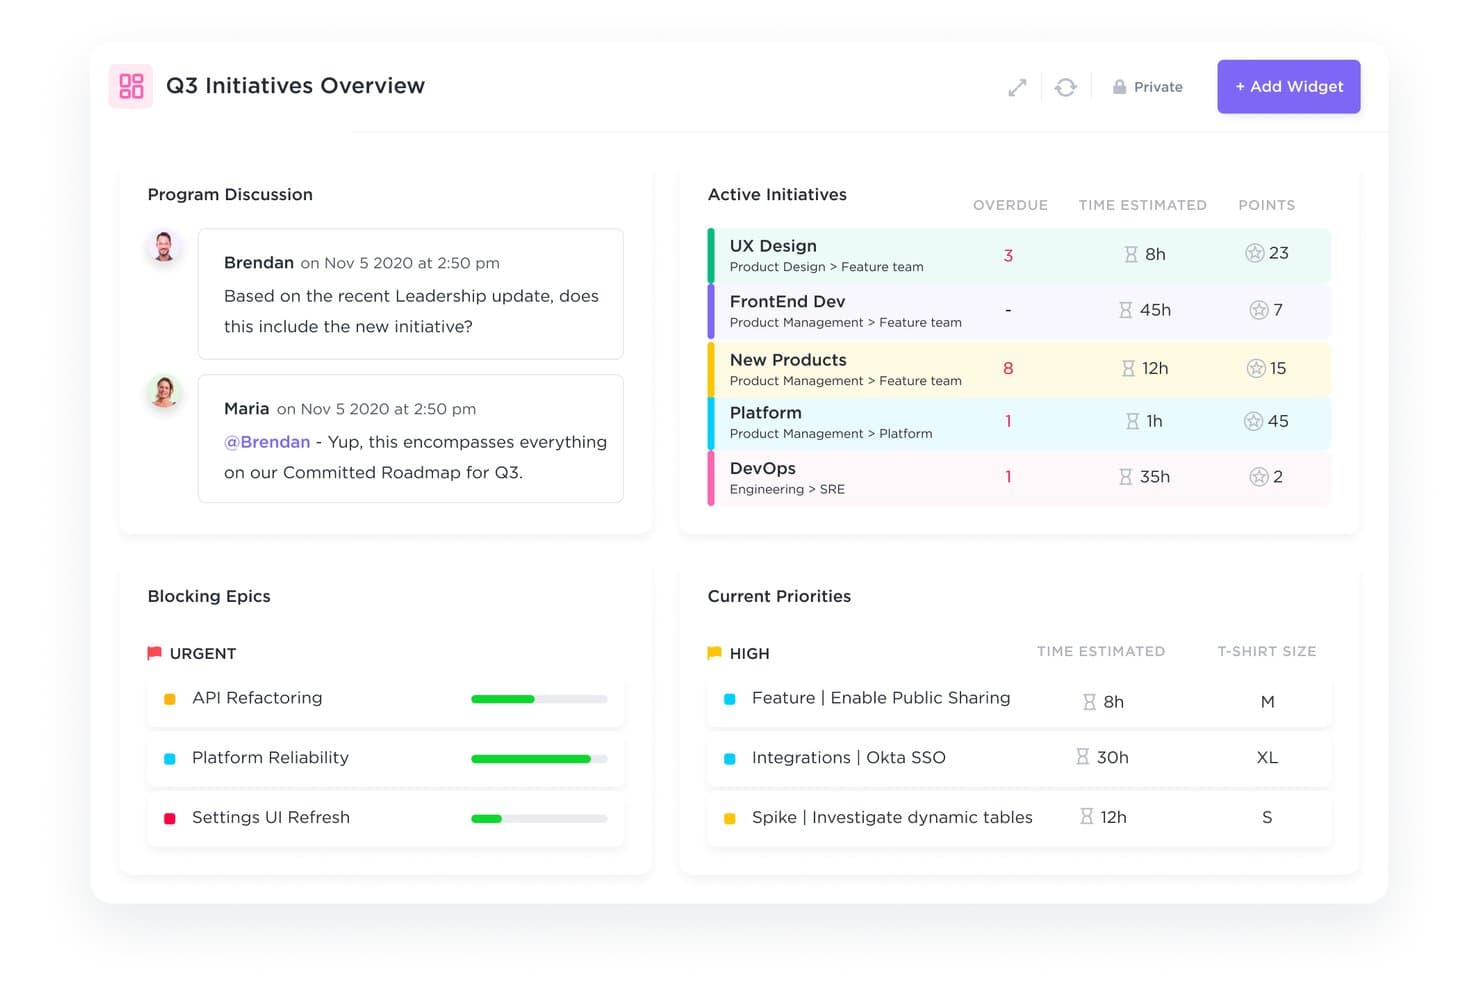Click the pink dashboard grid icon
The width and height of the screenshot is (1480, 987).
(x=131, y=86)
